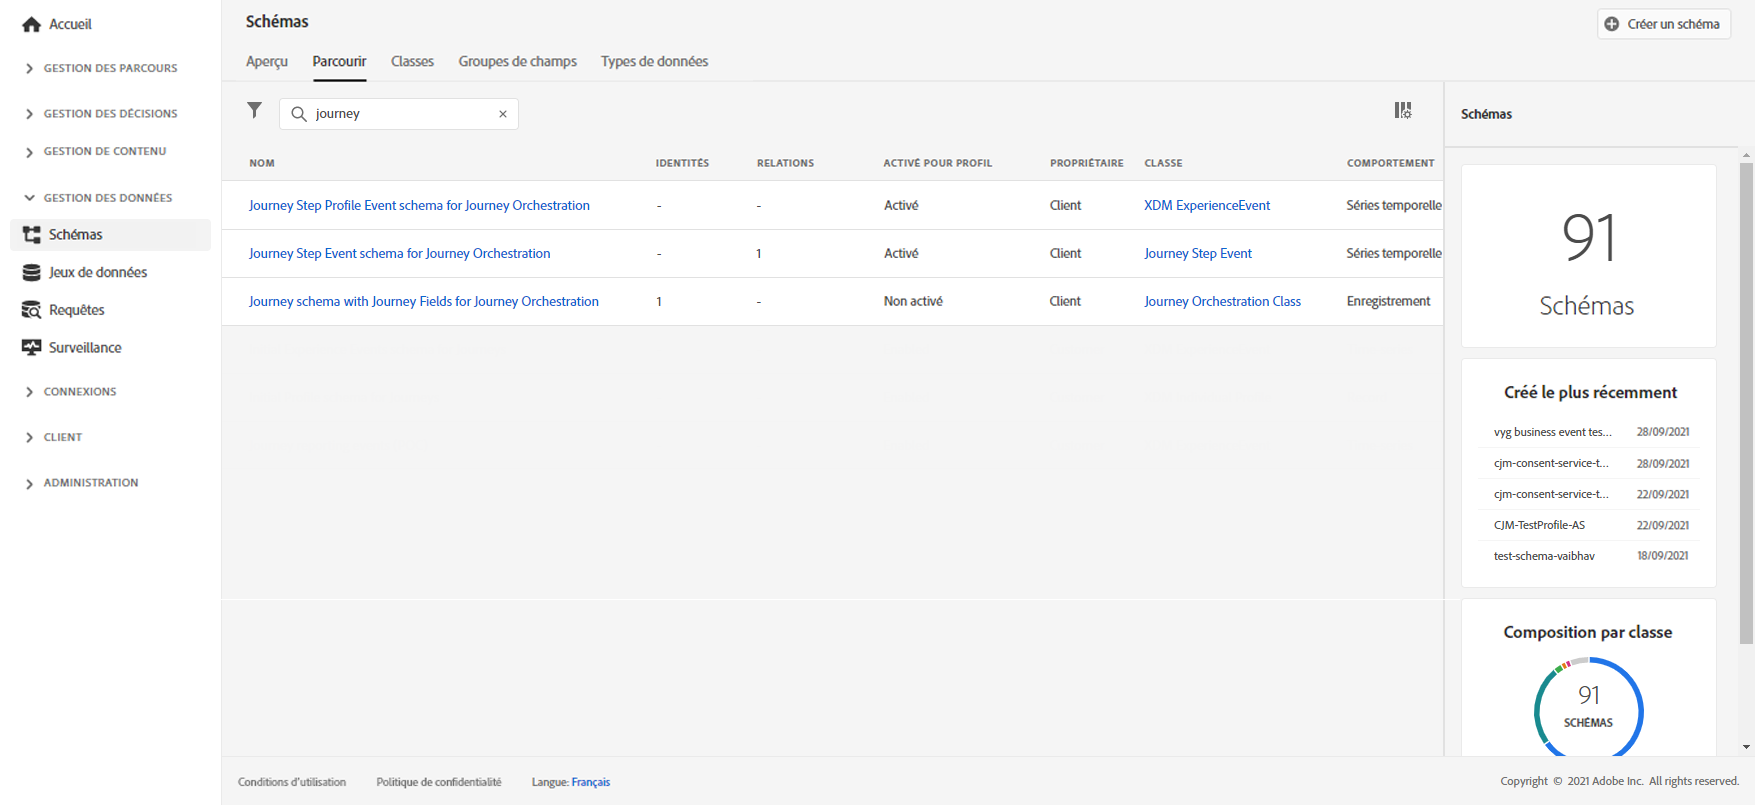Clear the journey search text

[x=503, y=114]
